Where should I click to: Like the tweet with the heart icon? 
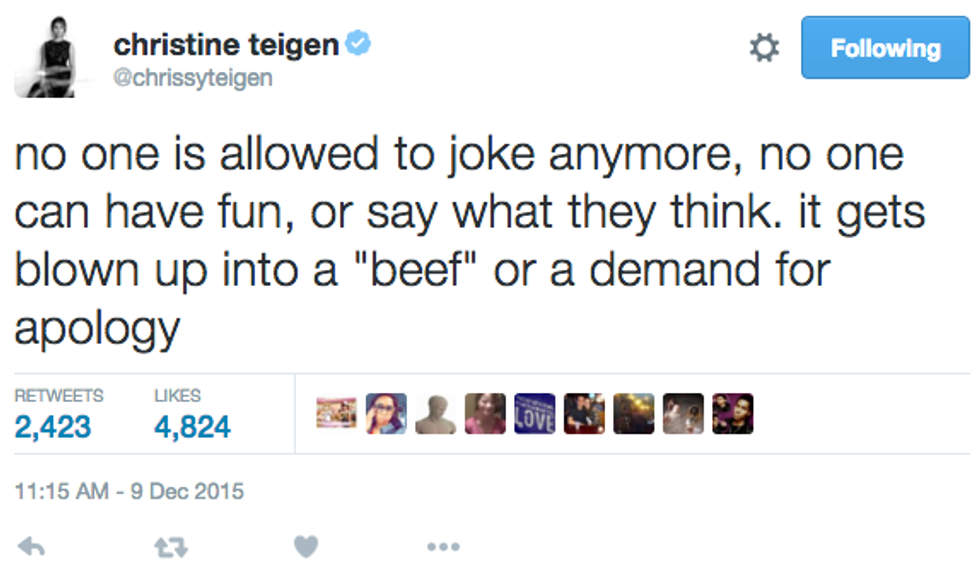(306, 546)
